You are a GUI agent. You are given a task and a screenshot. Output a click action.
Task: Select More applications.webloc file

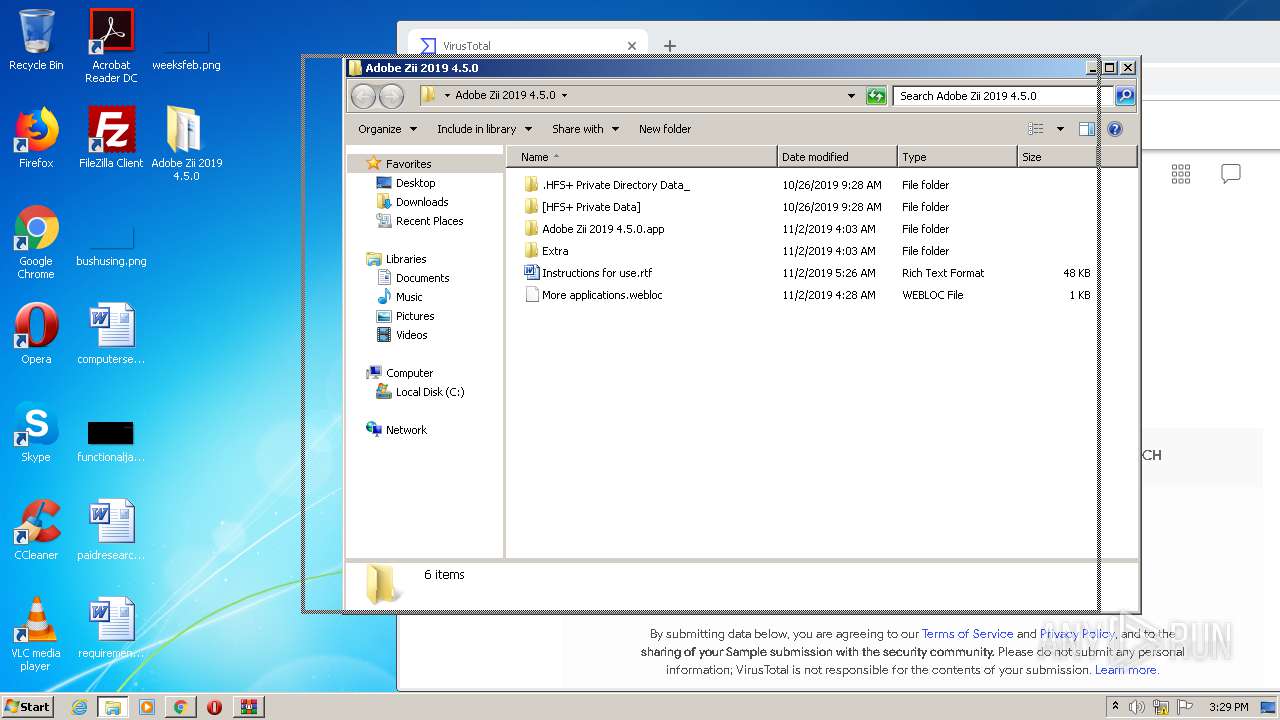(x=593, y=295)
